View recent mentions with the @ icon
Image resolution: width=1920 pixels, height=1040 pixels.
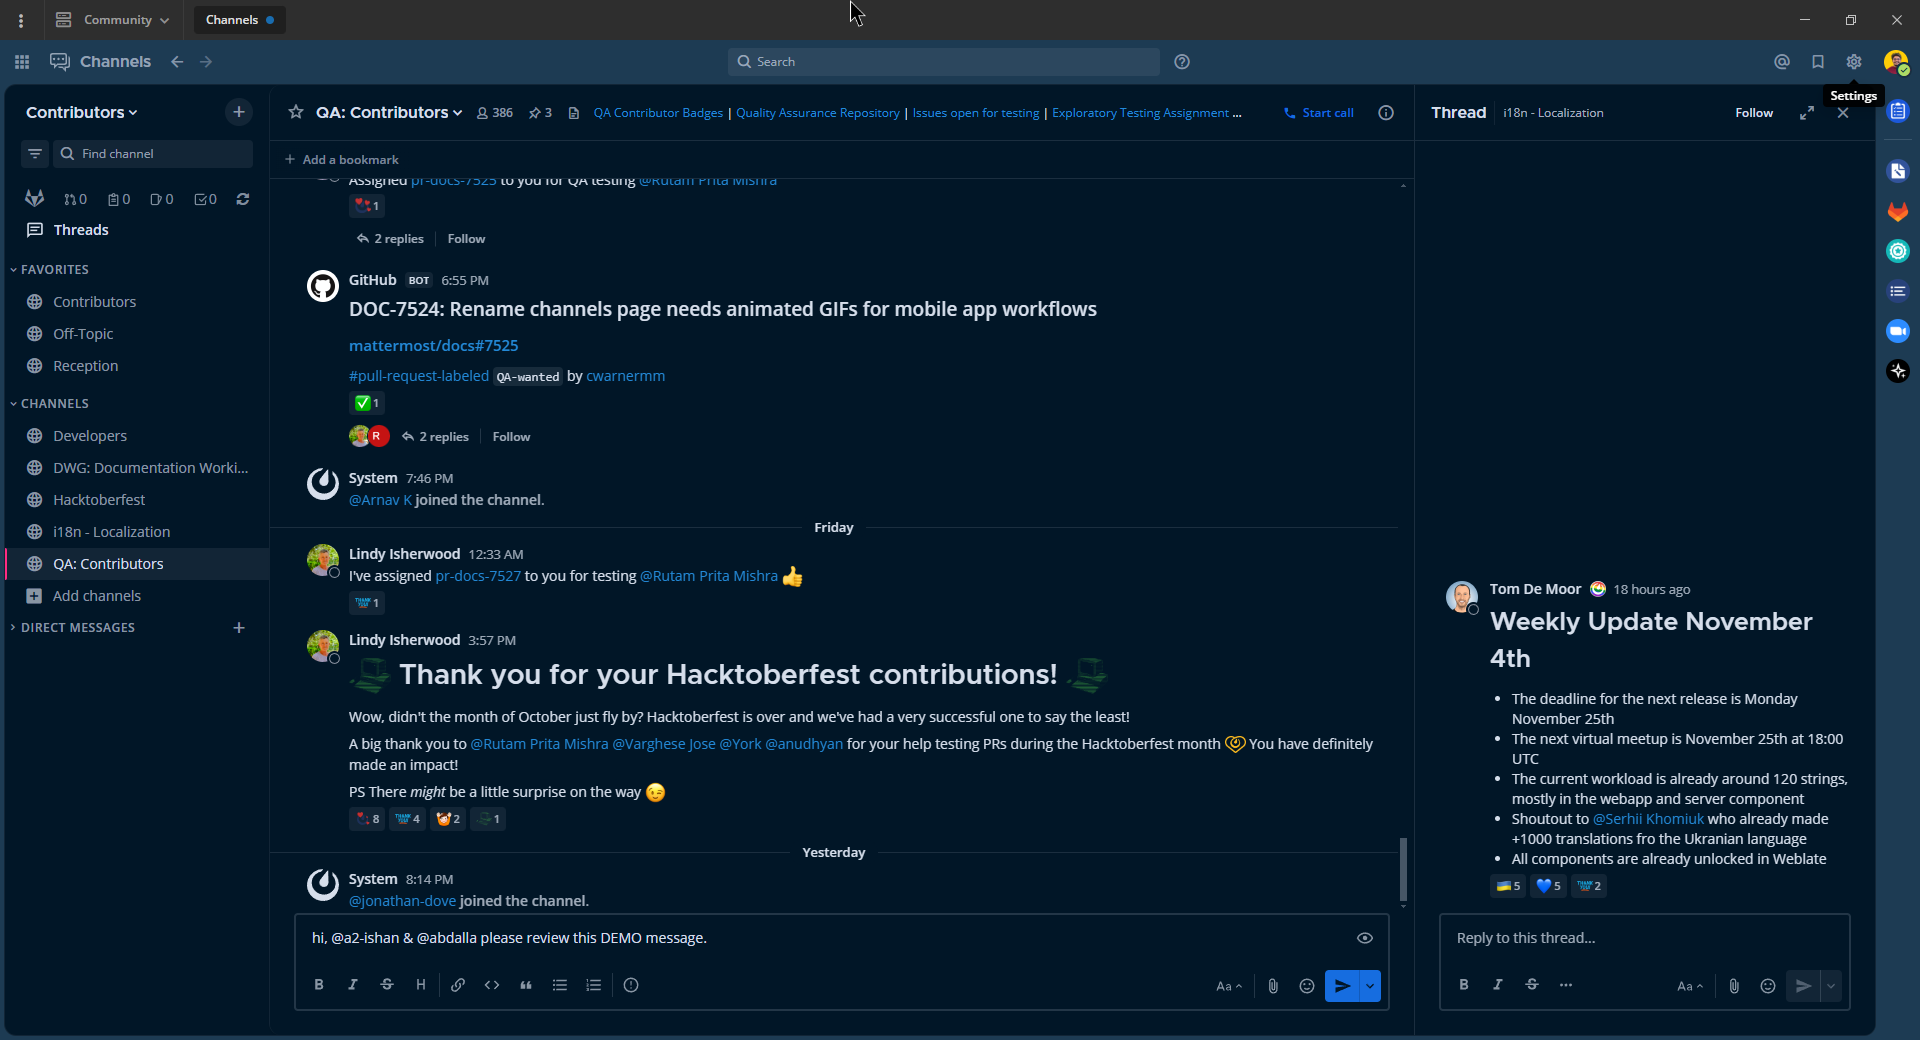click(1782, 61)
